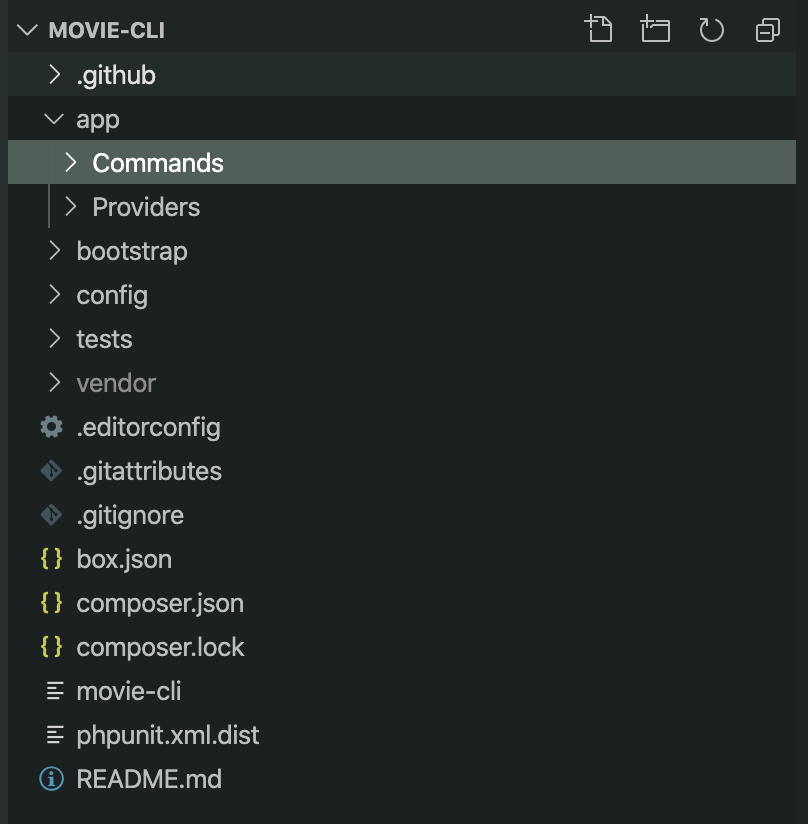Expand the Providers folder
808x824 pixels.
coord(145,207)
